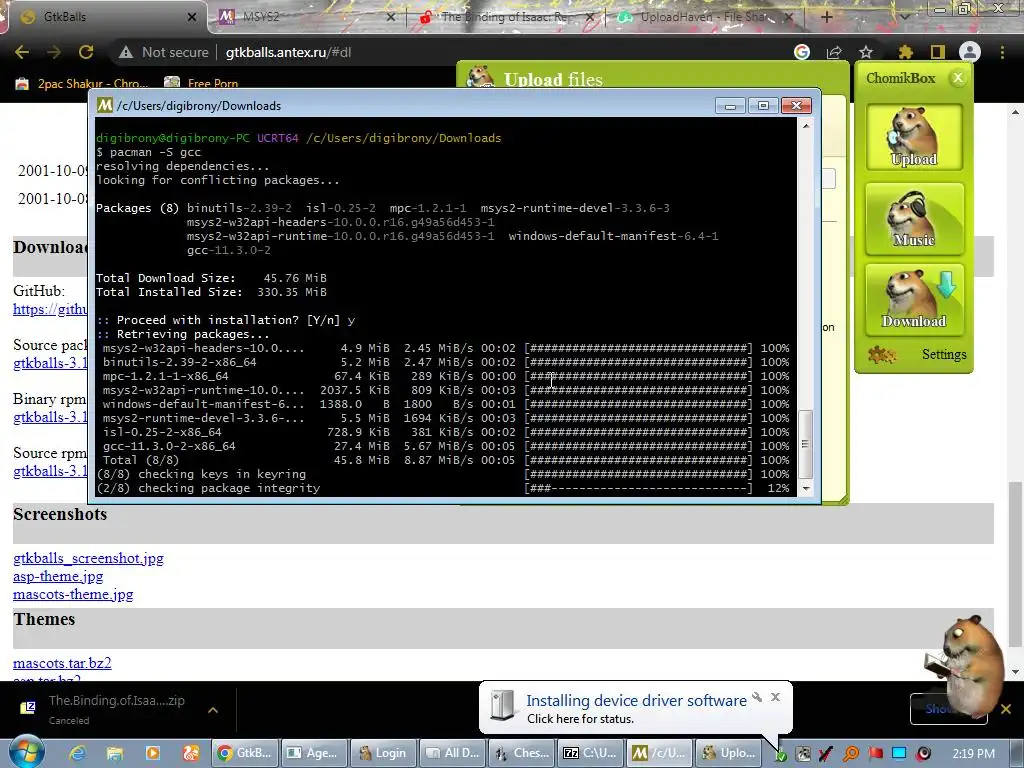Open Windows Explorer from the taskbar
This screenshot has height=768, width=1024.
coord(115,753)
